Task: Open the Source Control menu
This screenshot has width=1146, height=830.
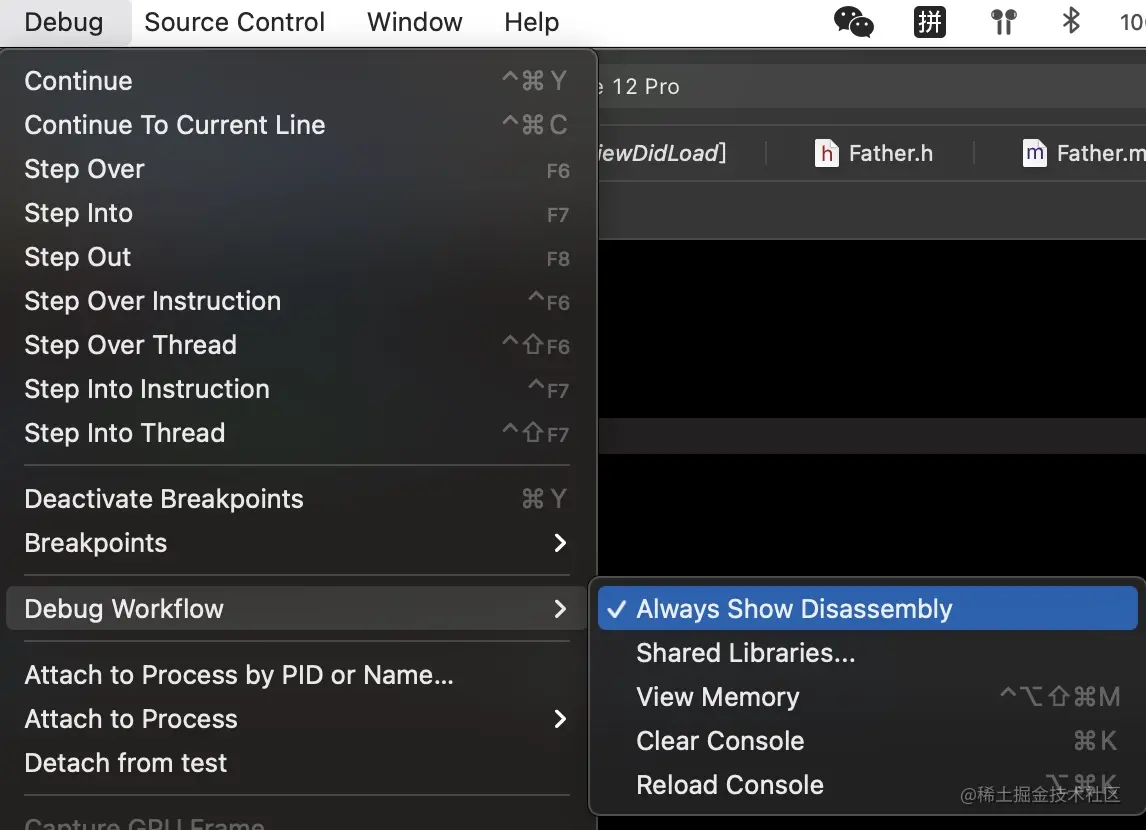Action: 234,22
